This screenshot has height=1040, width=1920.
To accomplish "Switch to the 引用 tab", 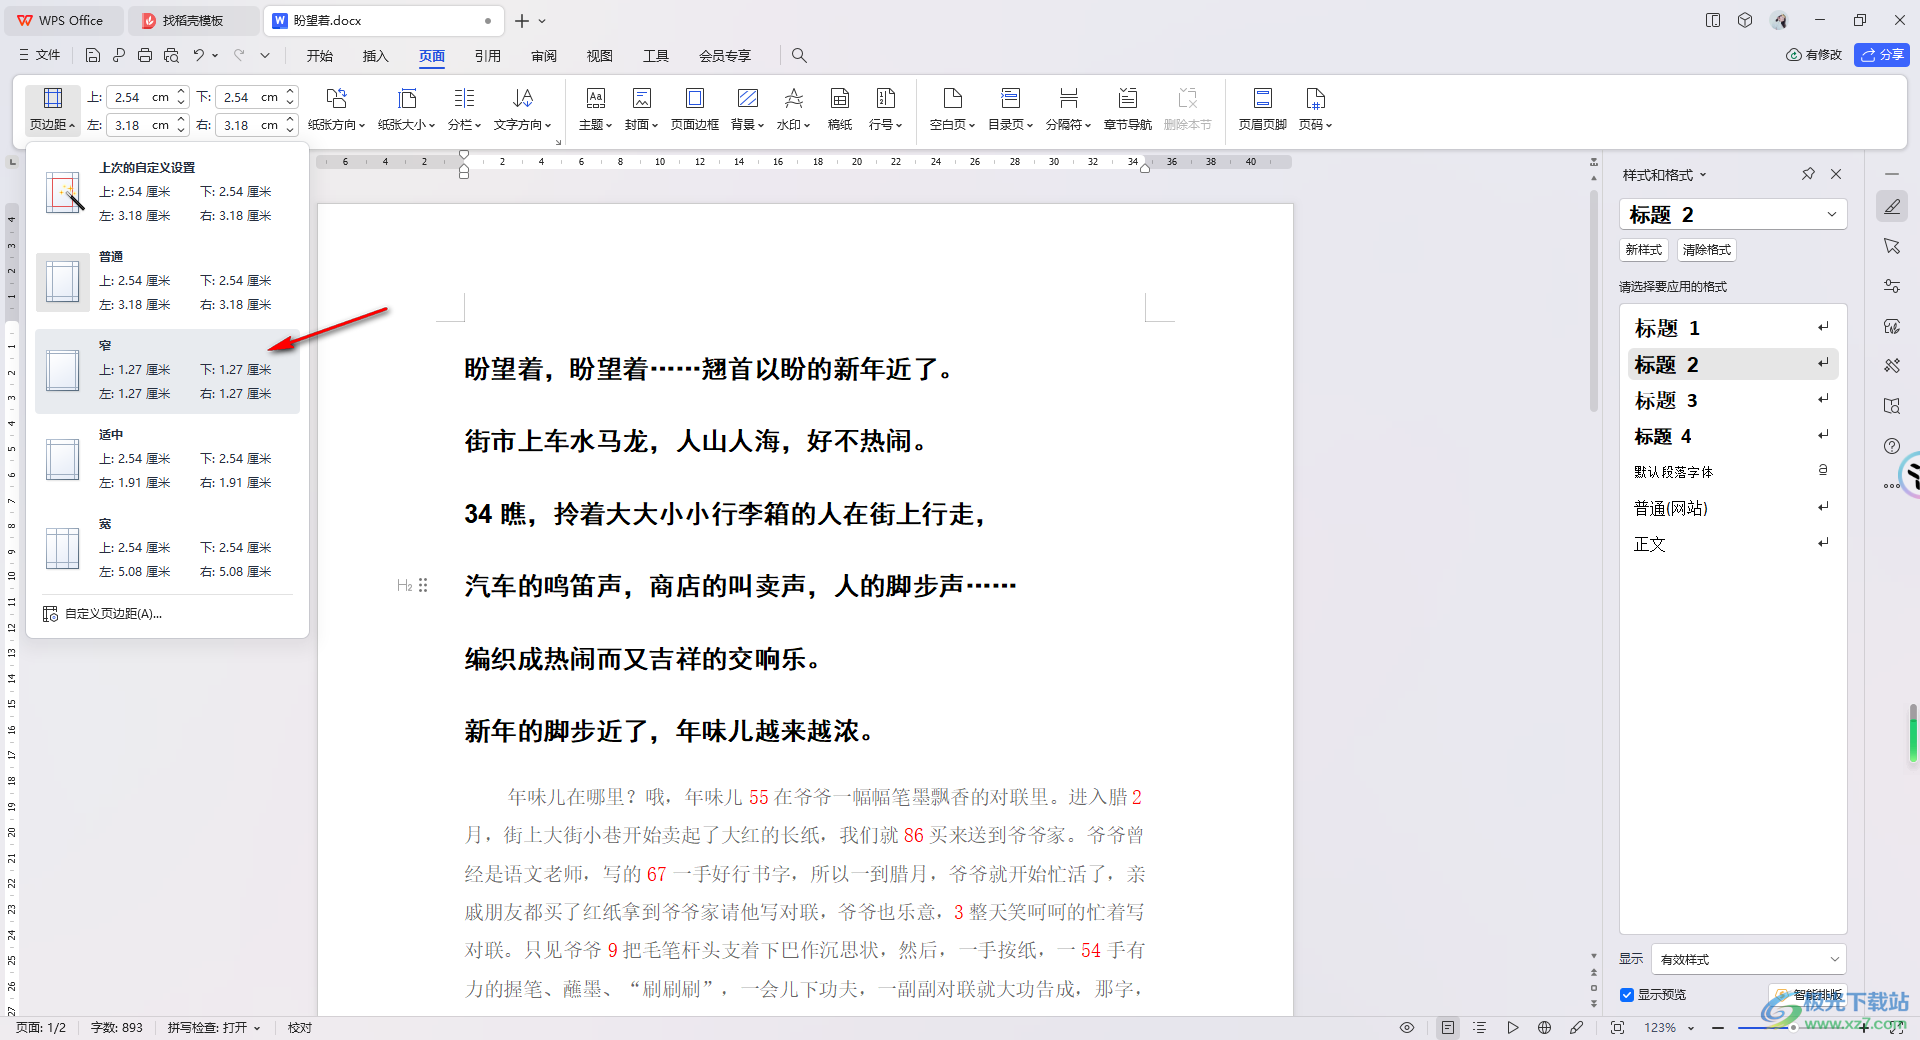I will 488,56.
